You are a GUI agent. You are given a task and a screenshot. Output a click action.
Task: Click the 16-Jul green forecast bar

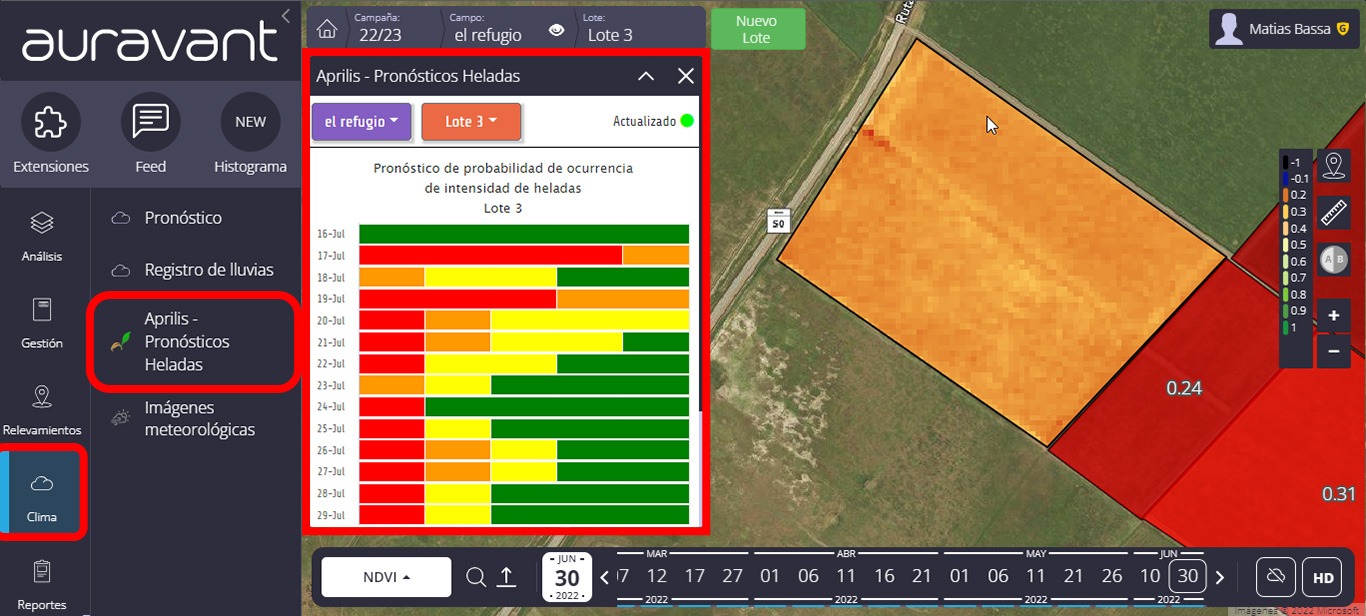click(524, 234)
